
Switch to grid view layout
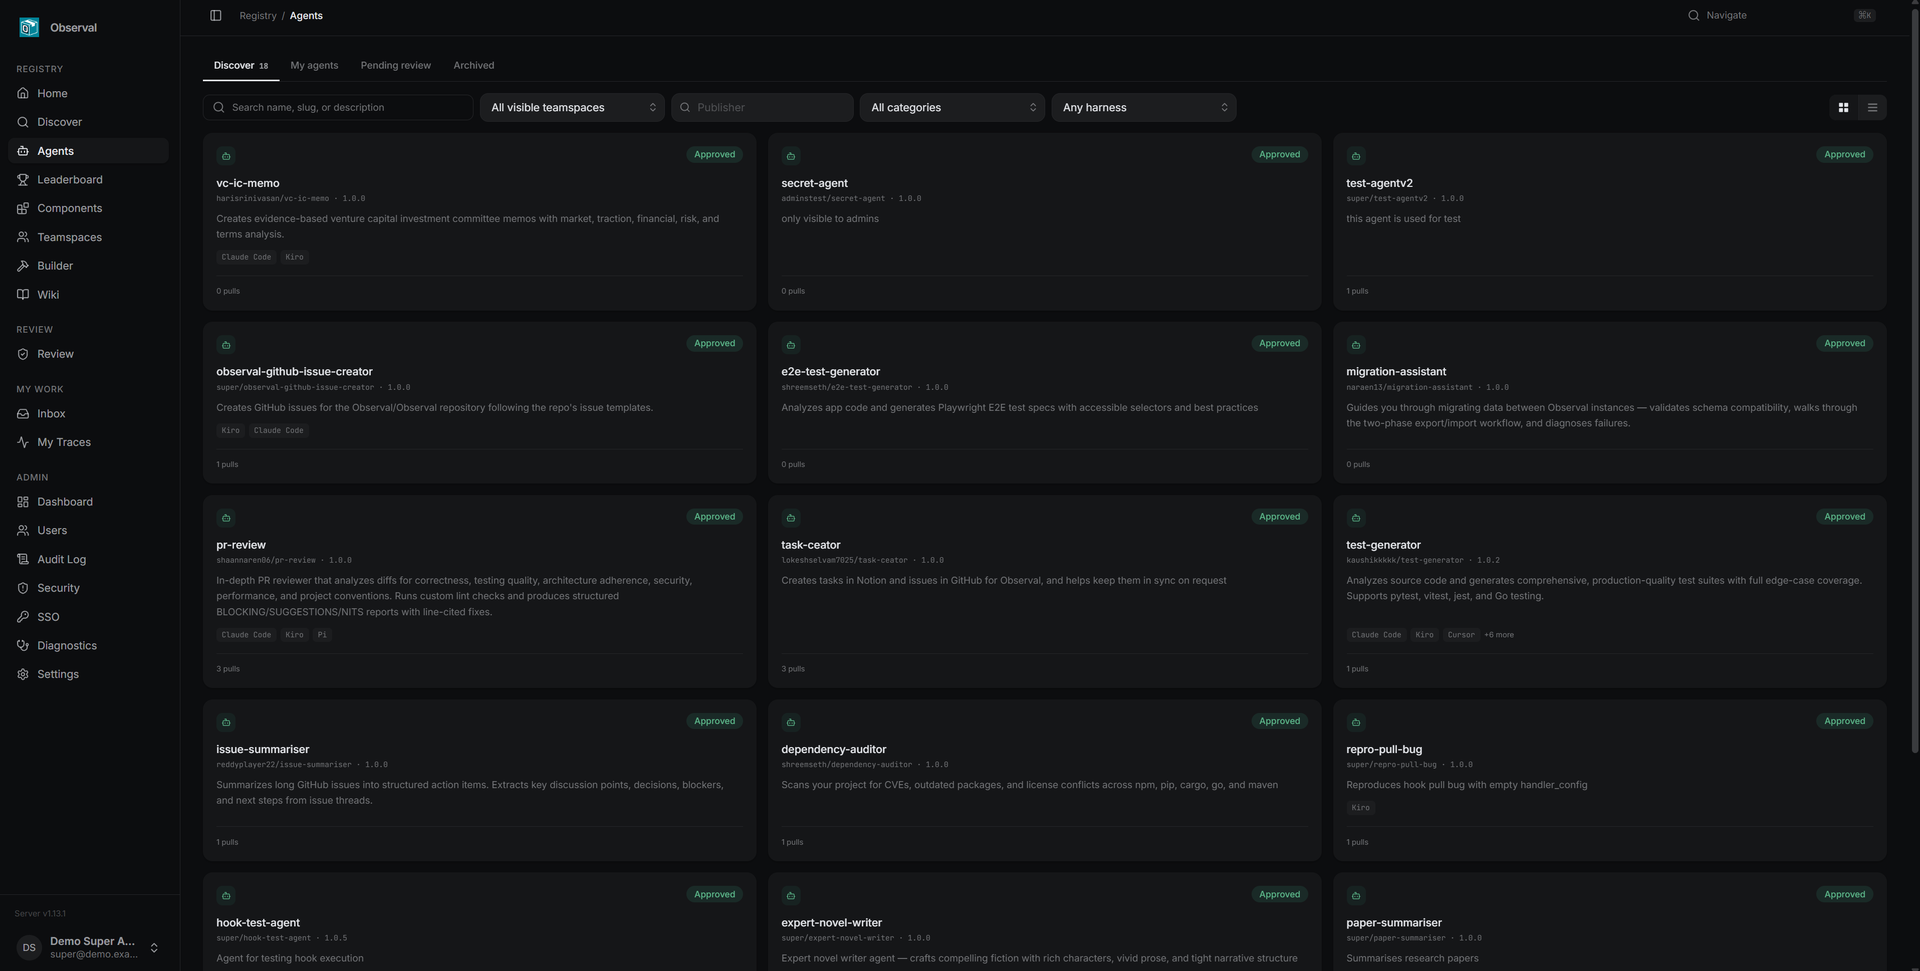click(x=1843, y=107)
